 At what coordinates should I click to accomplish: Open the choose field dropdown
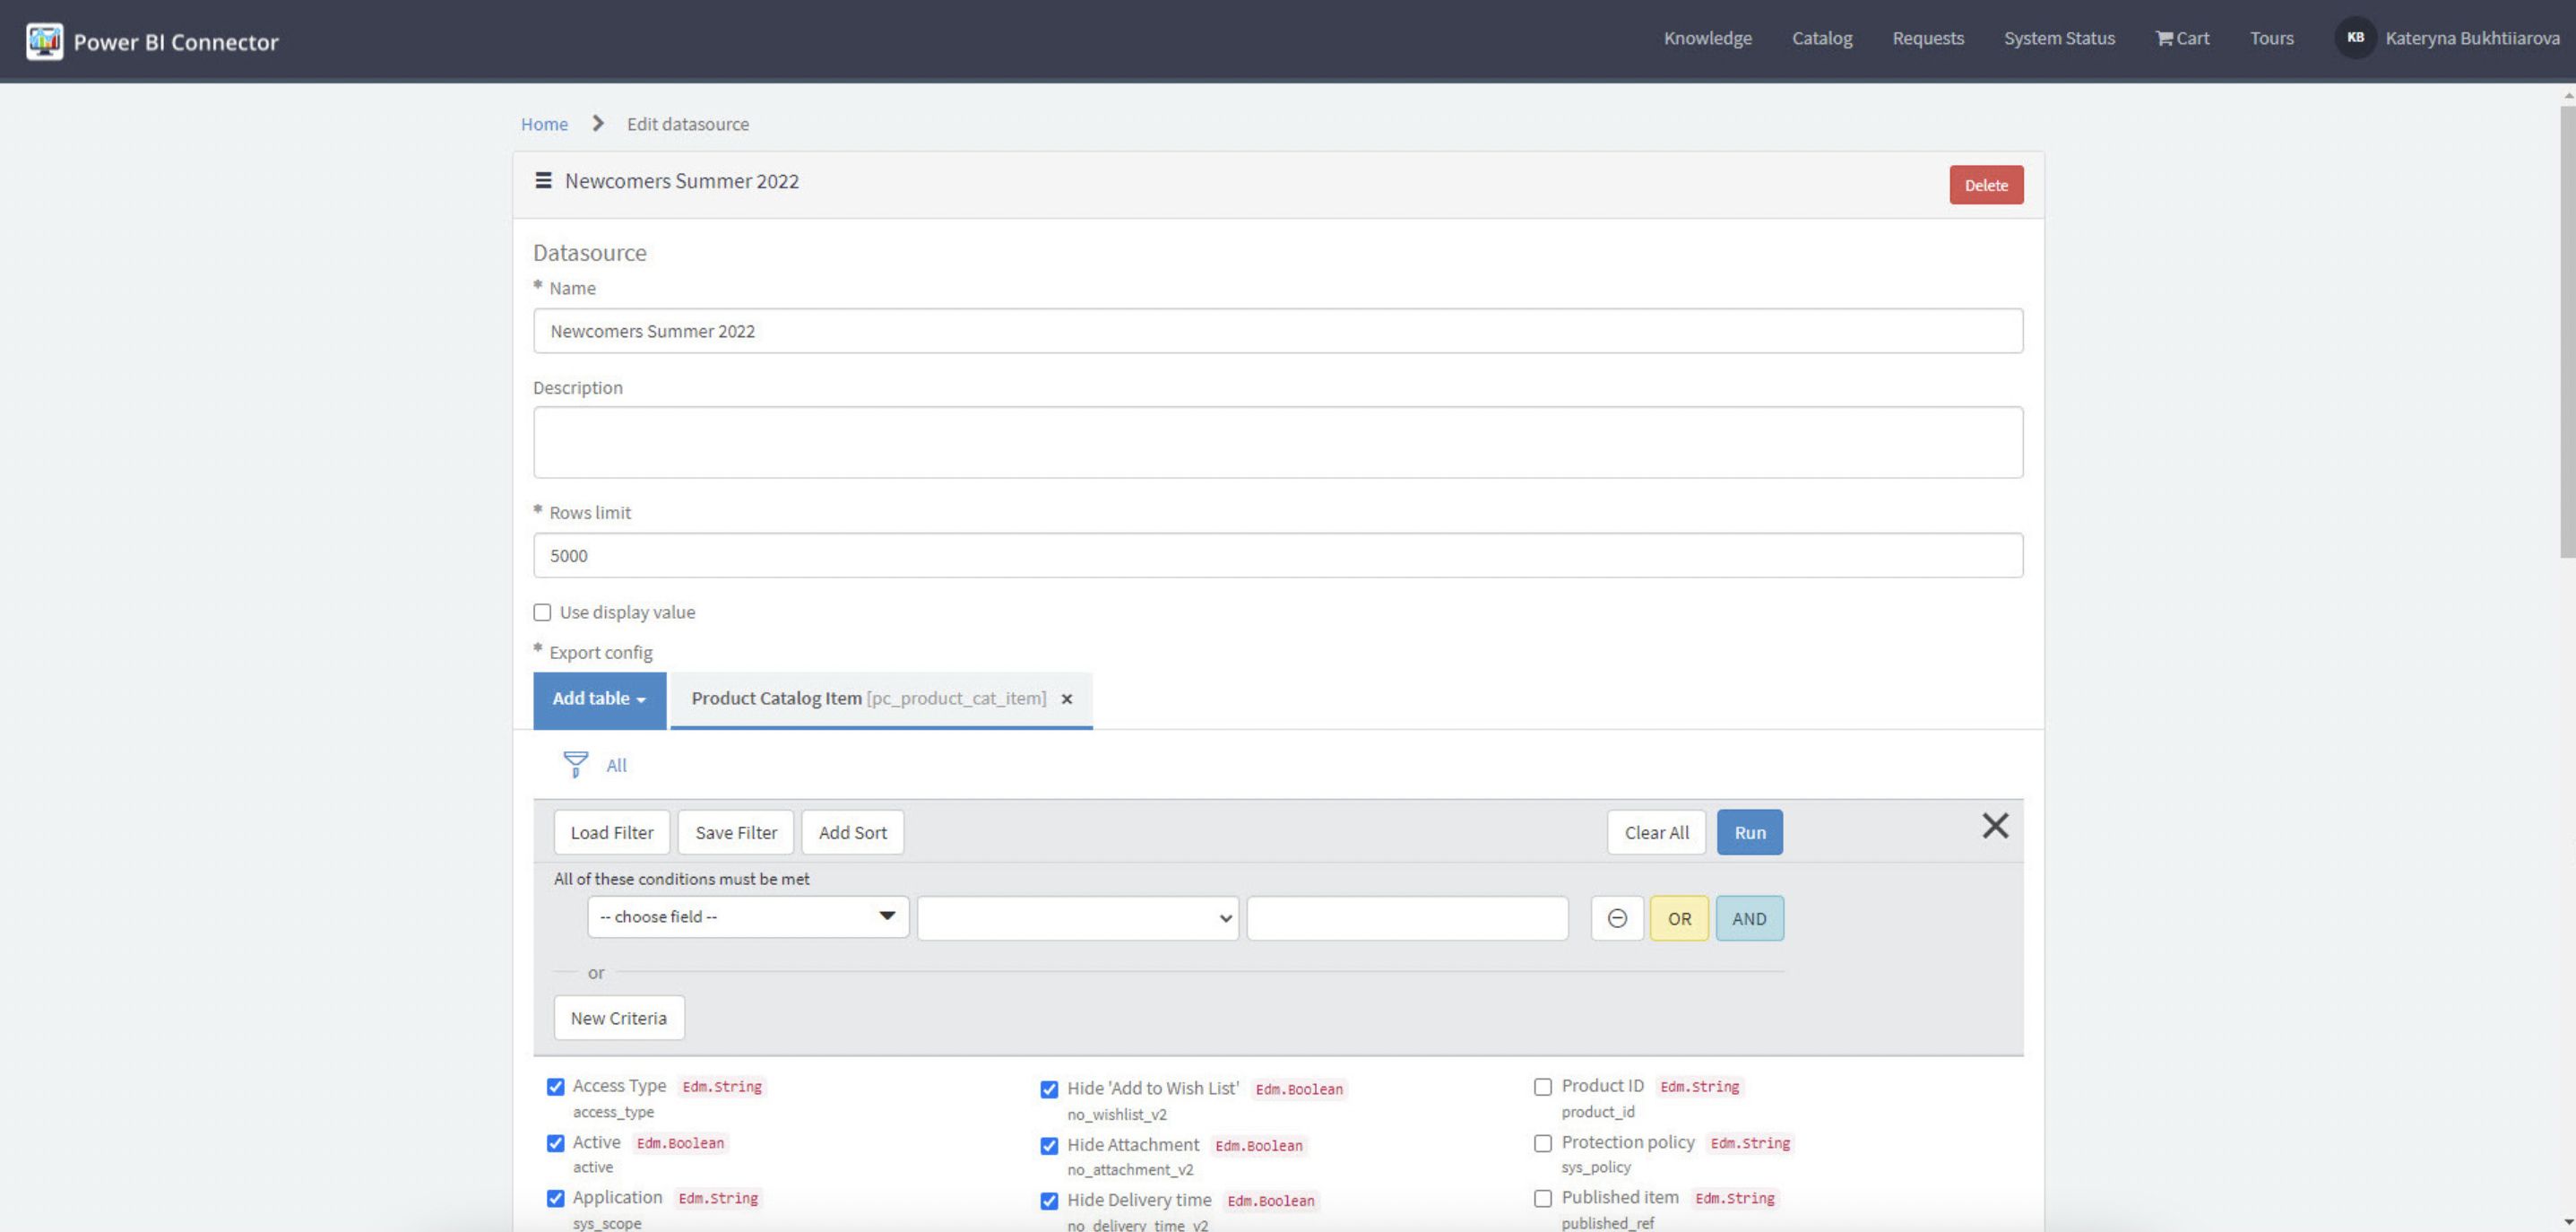point(747,916)
